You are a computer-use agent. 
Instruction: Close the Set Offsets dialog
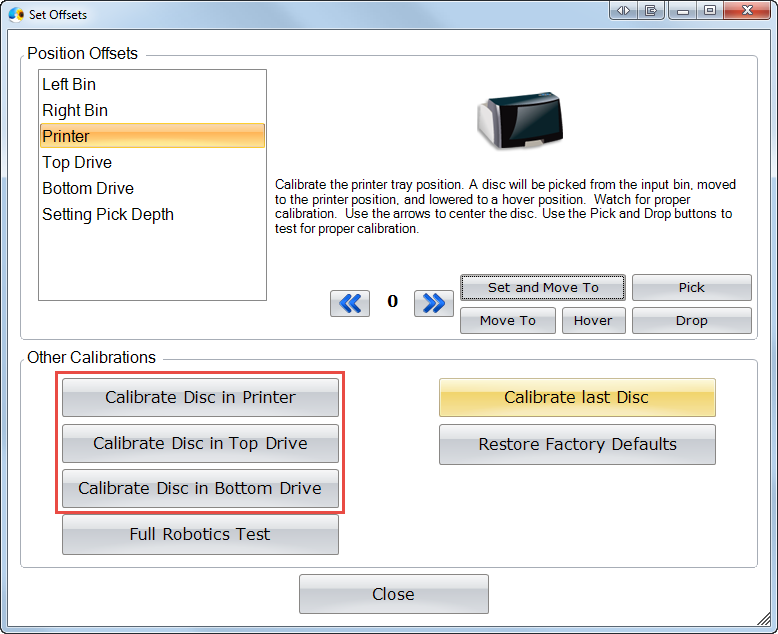pos(393,594)
